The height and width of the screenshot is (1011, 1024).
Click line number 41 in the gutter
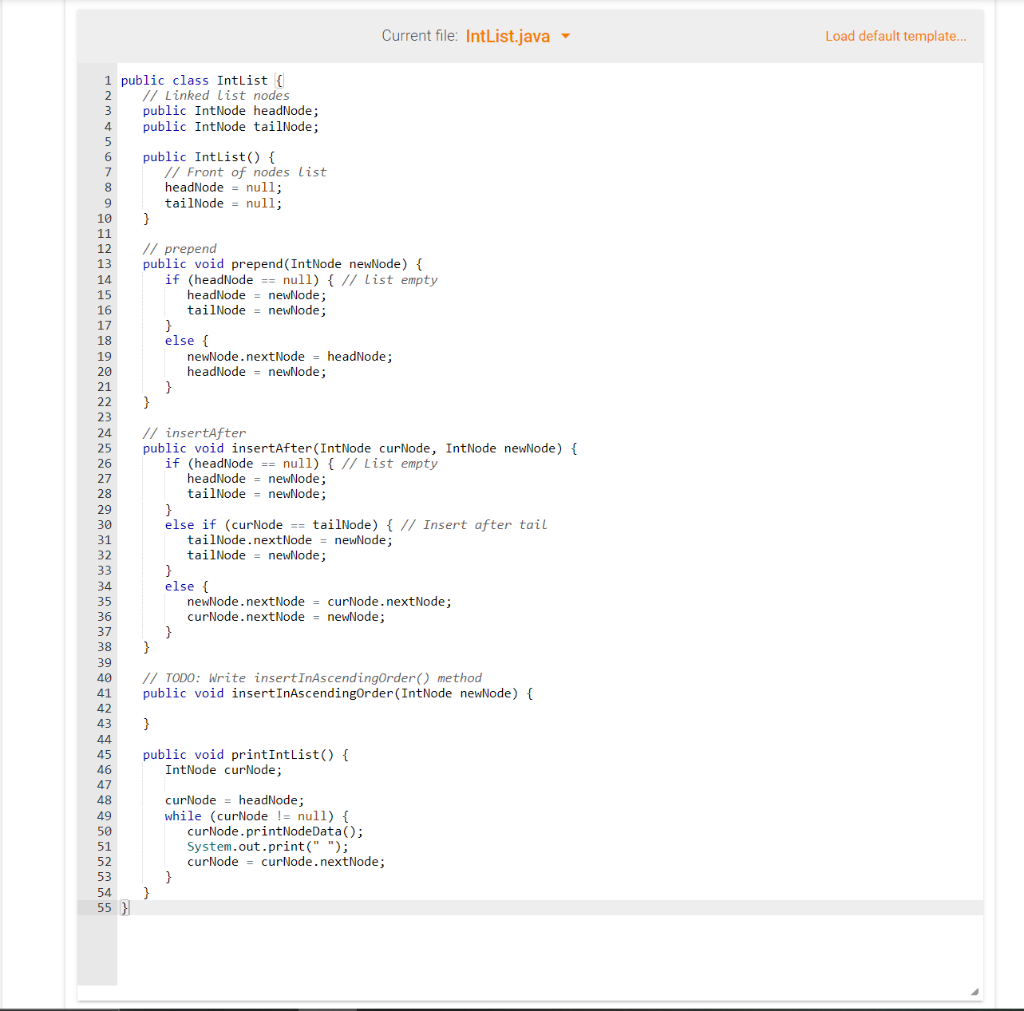pyautogui.click(x=104, y=692)
